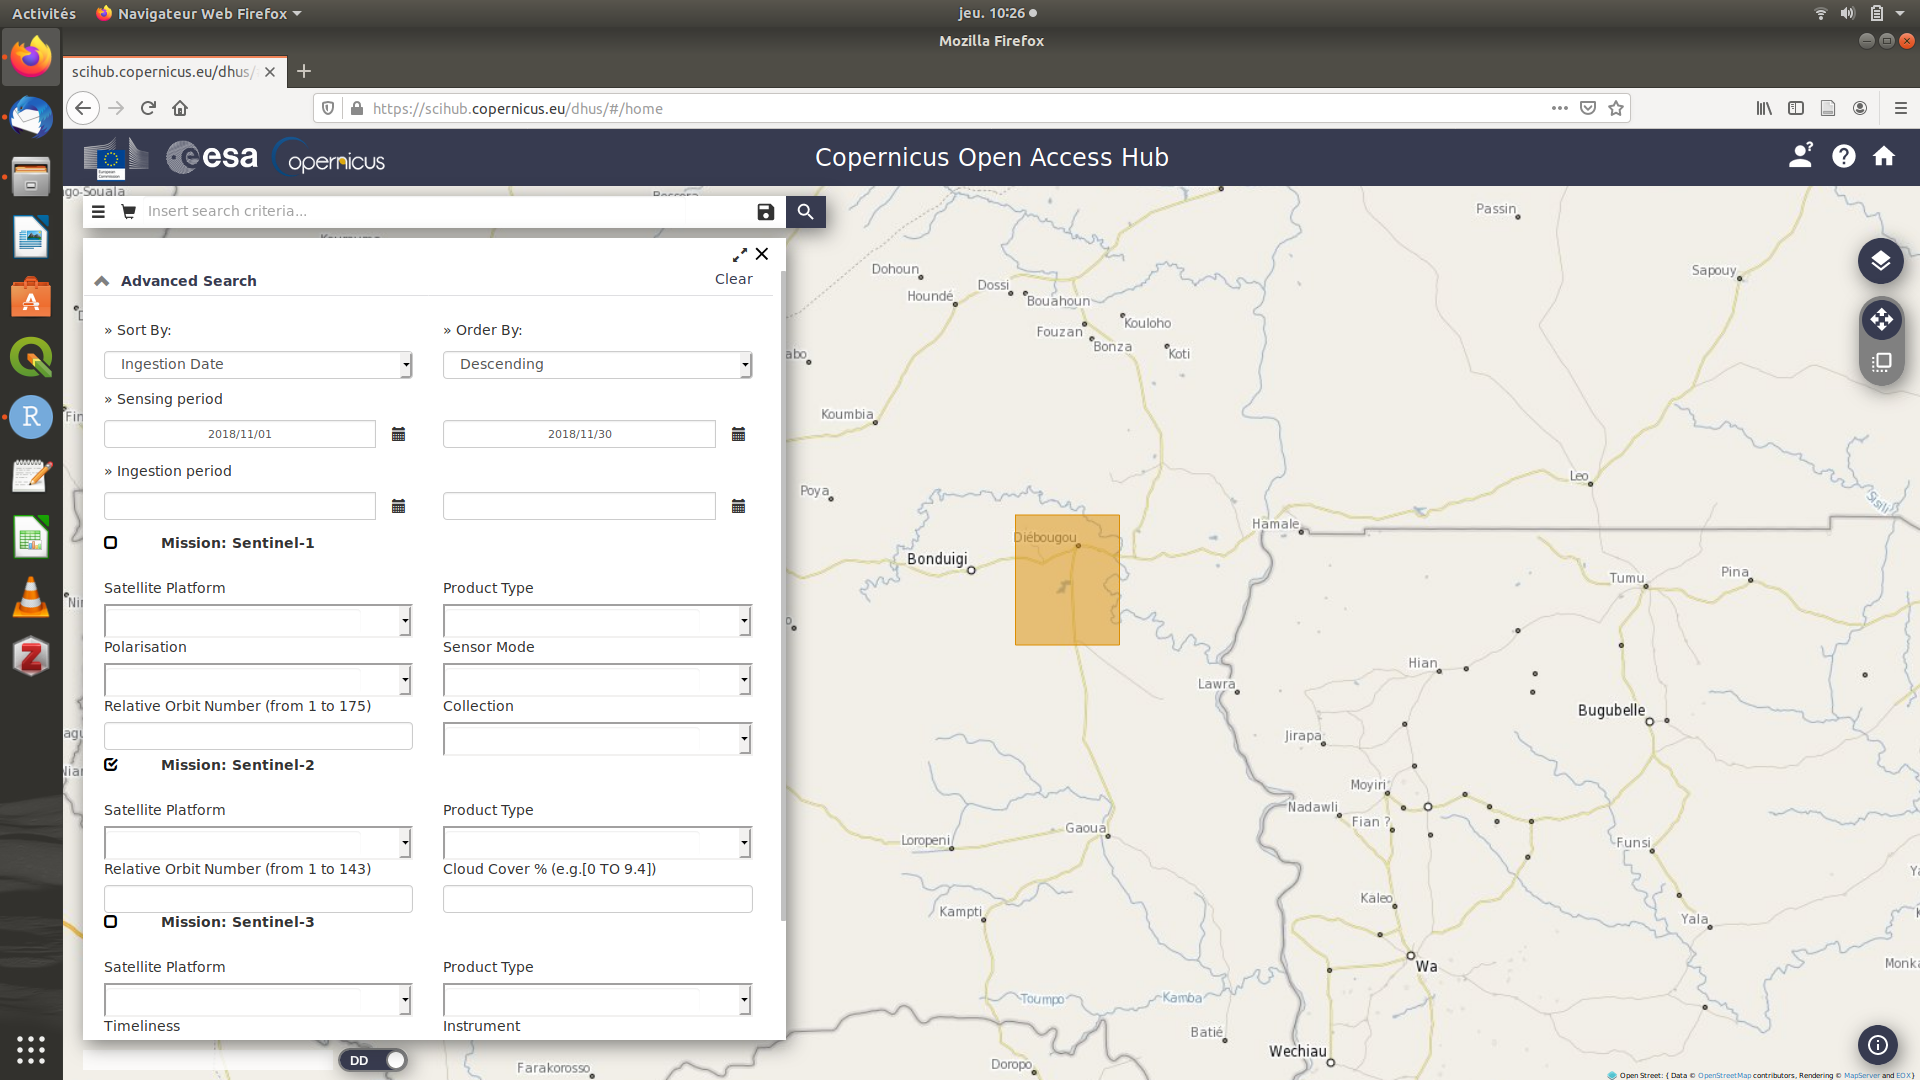Open map attribution info button
This screenshot has width=1920, height=1080.
(x=1878, y=1045)
